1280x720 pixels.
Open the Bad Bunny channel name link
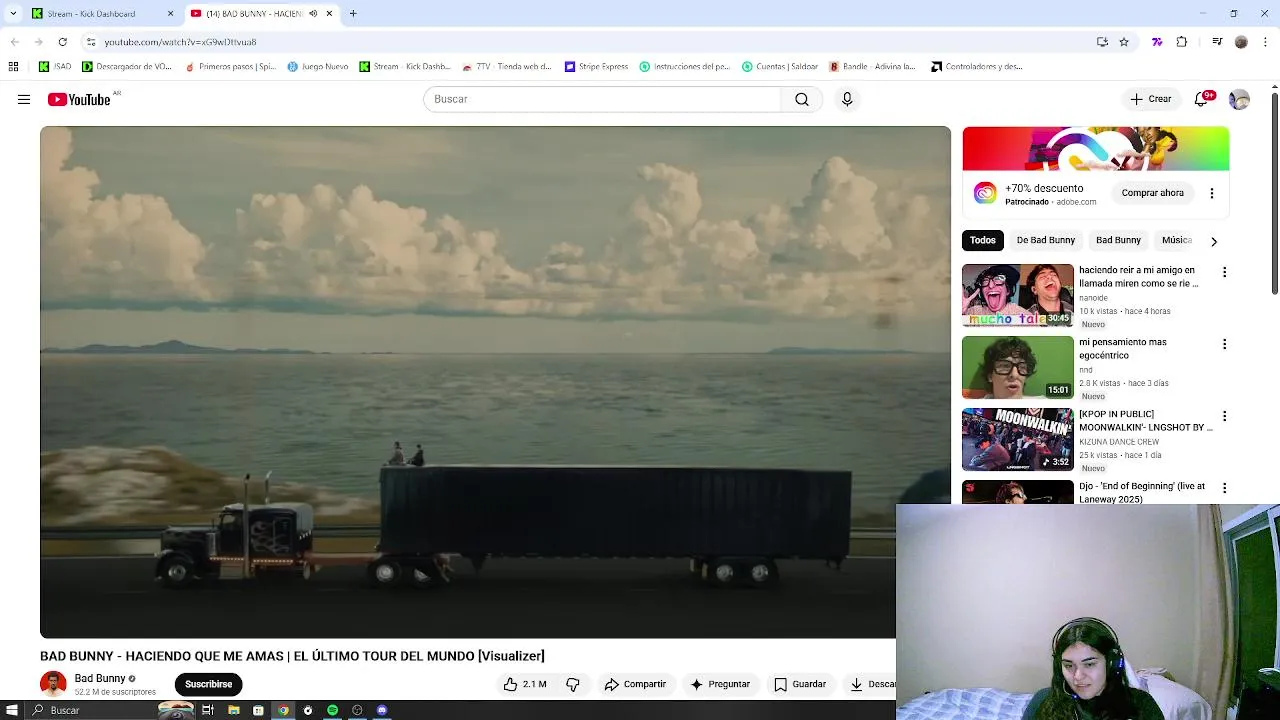click(x=100, y=678)
